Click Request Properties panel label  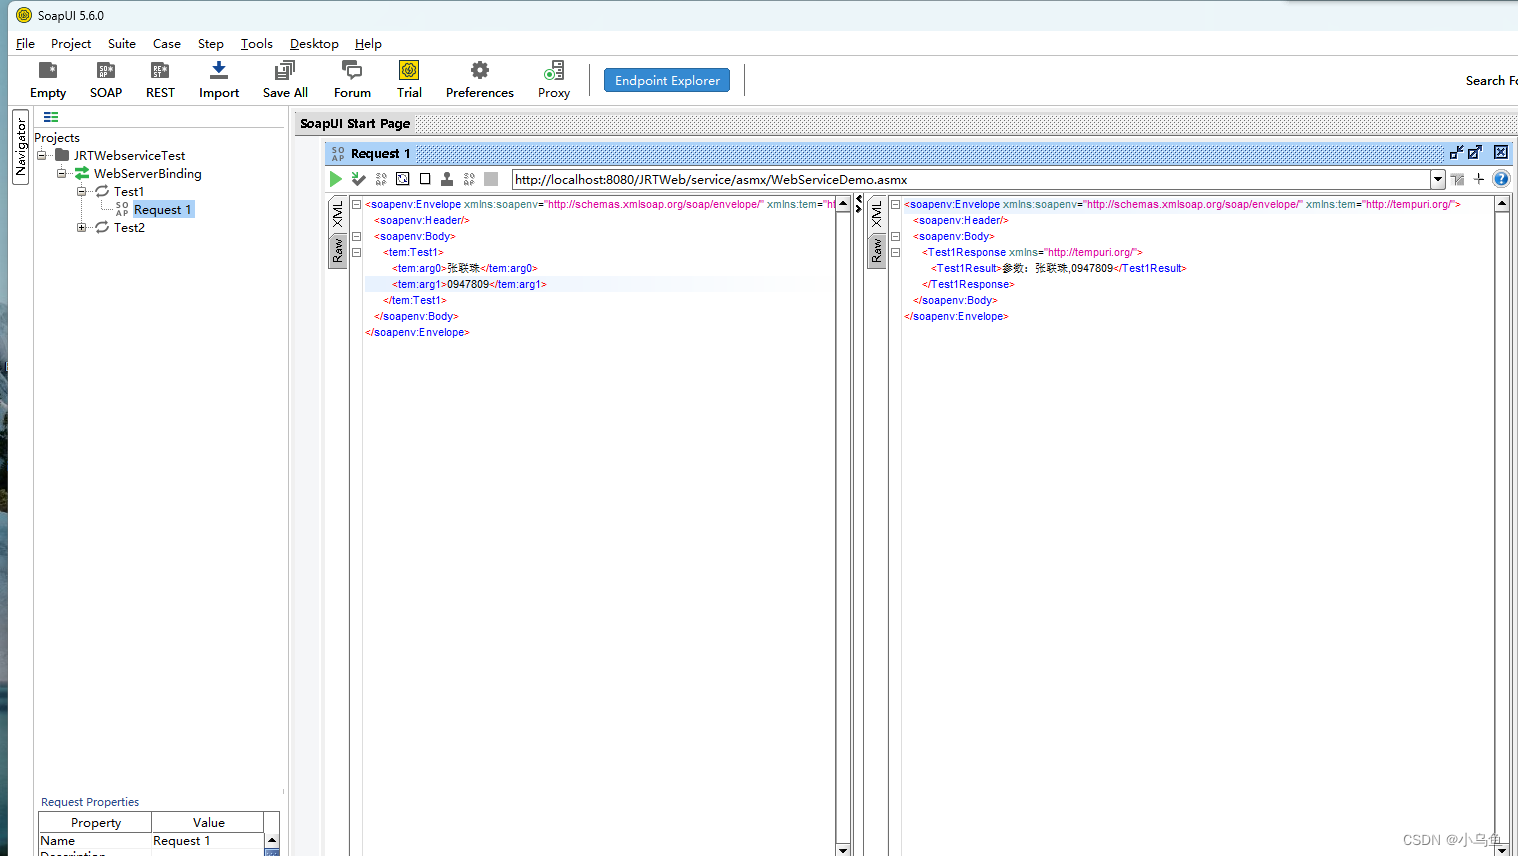(x=90, y=802)
